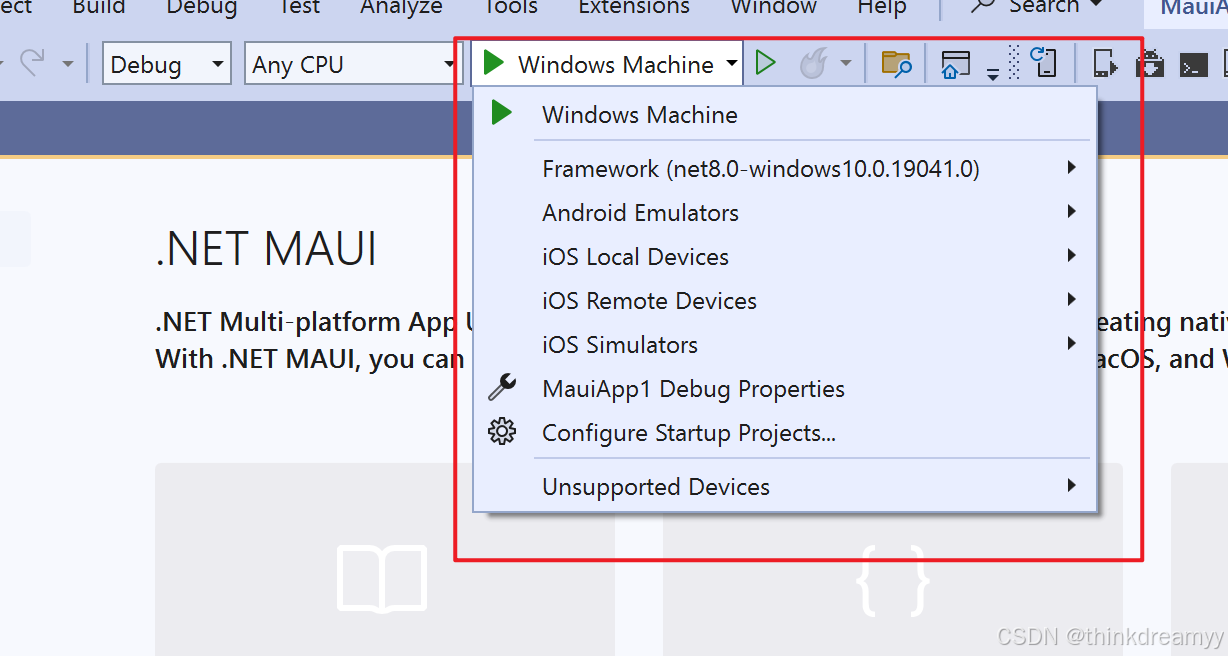The height and width of the screenshot is (656, 1228).
Task: Click the window with home icon
Action: click(956, 65)
